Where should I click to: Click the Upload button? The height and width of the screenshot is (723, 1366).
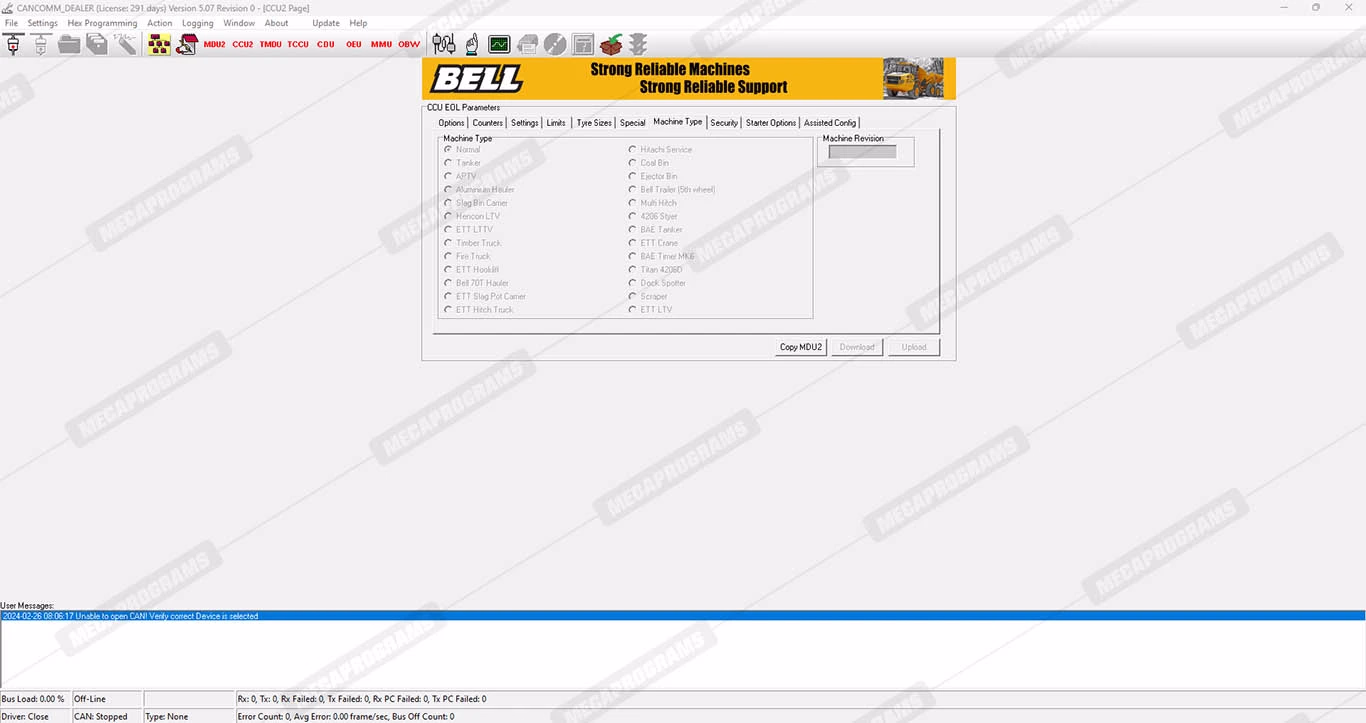[913, 347]
